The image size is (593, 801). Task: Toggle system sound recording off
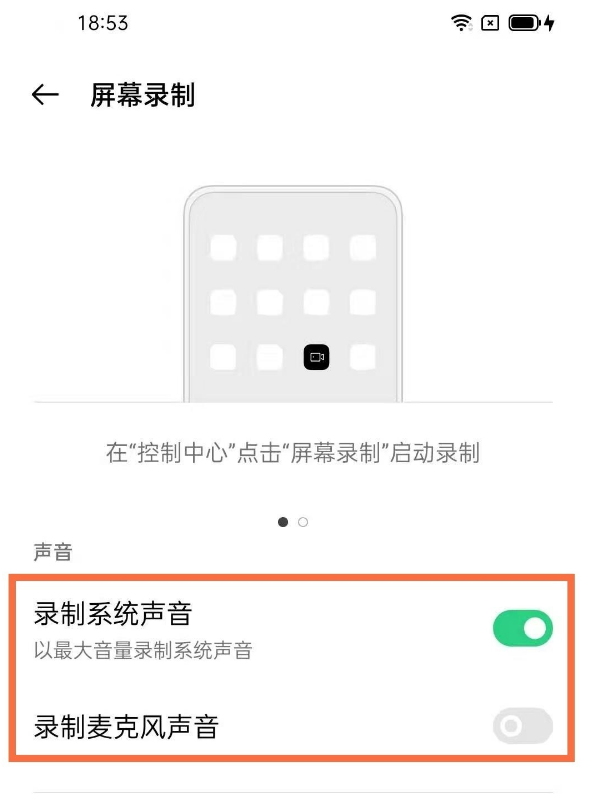522,626
